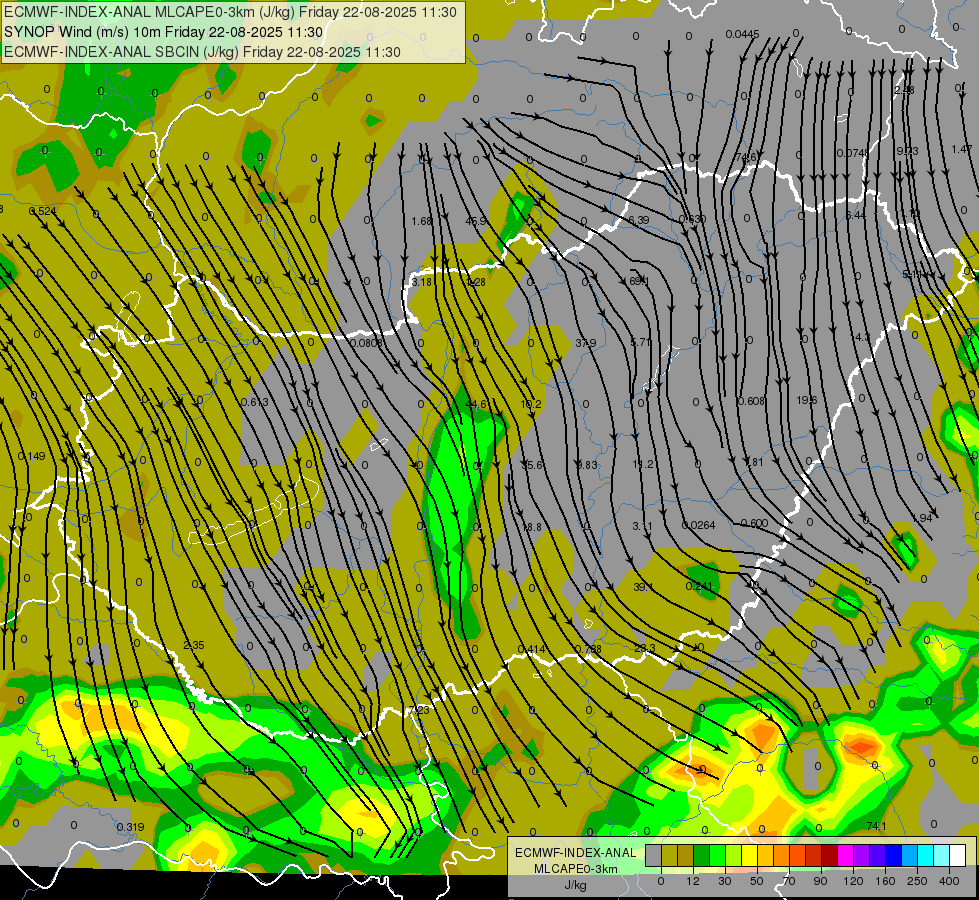Viewport: 979px width, 900px height.
Task: Click the map value 0.149
Action: point(31,457)
